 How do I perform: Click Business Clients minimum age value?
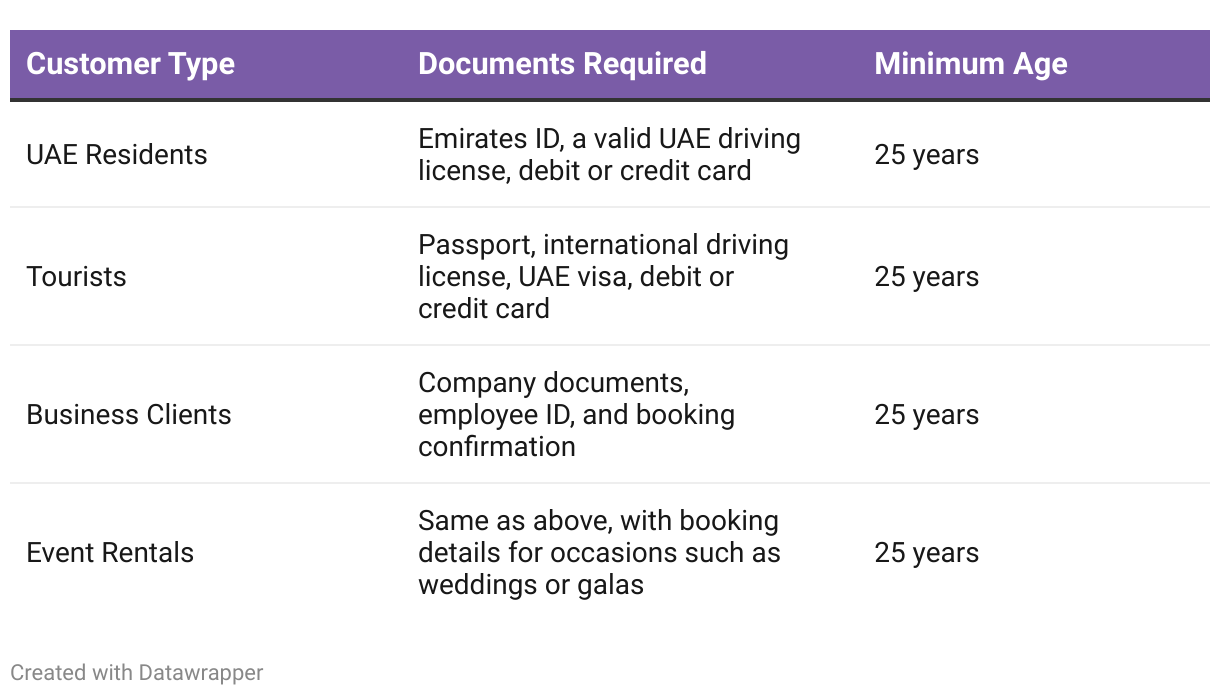click(926, 415)
